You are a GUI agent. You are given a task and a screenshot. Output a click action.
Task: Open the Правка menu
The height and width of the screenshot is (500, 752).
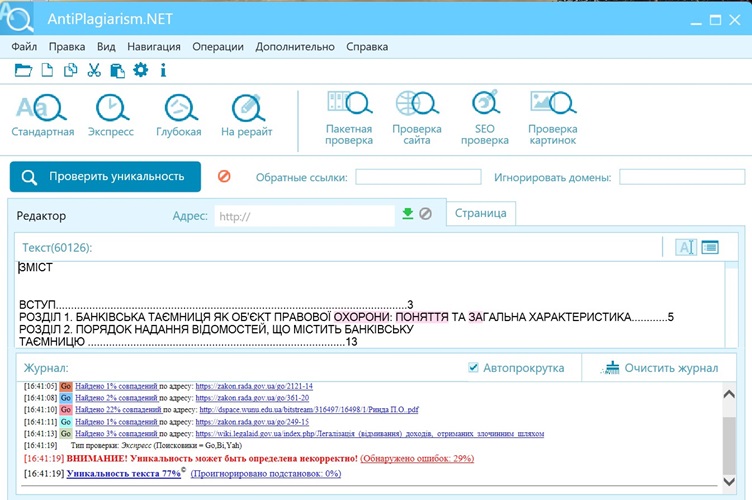click(67, 47)
